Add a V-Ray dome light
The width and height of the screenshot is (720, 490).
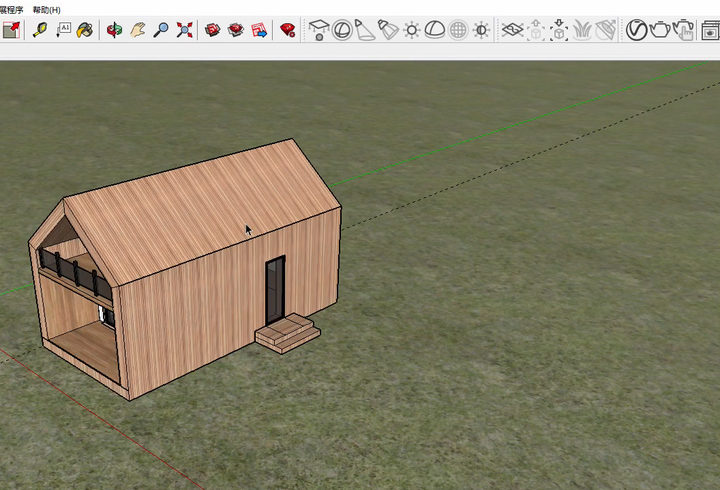(435, 30)
